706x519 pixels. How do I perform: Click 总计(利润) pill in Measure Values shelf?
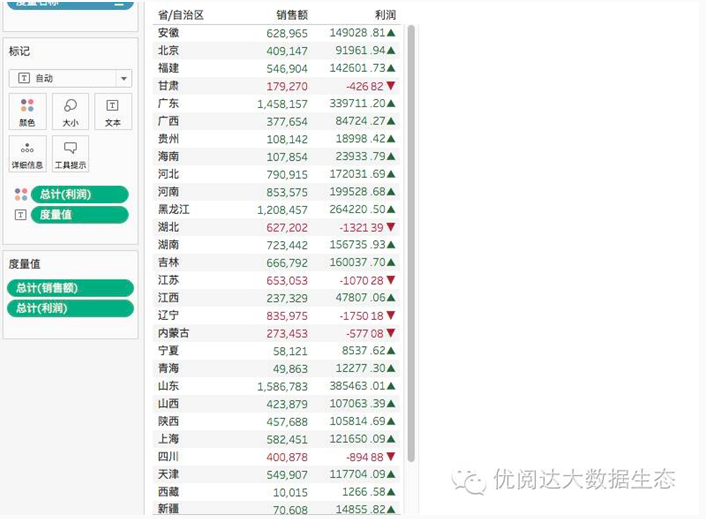pyautogui.click(x=70, y=309)
